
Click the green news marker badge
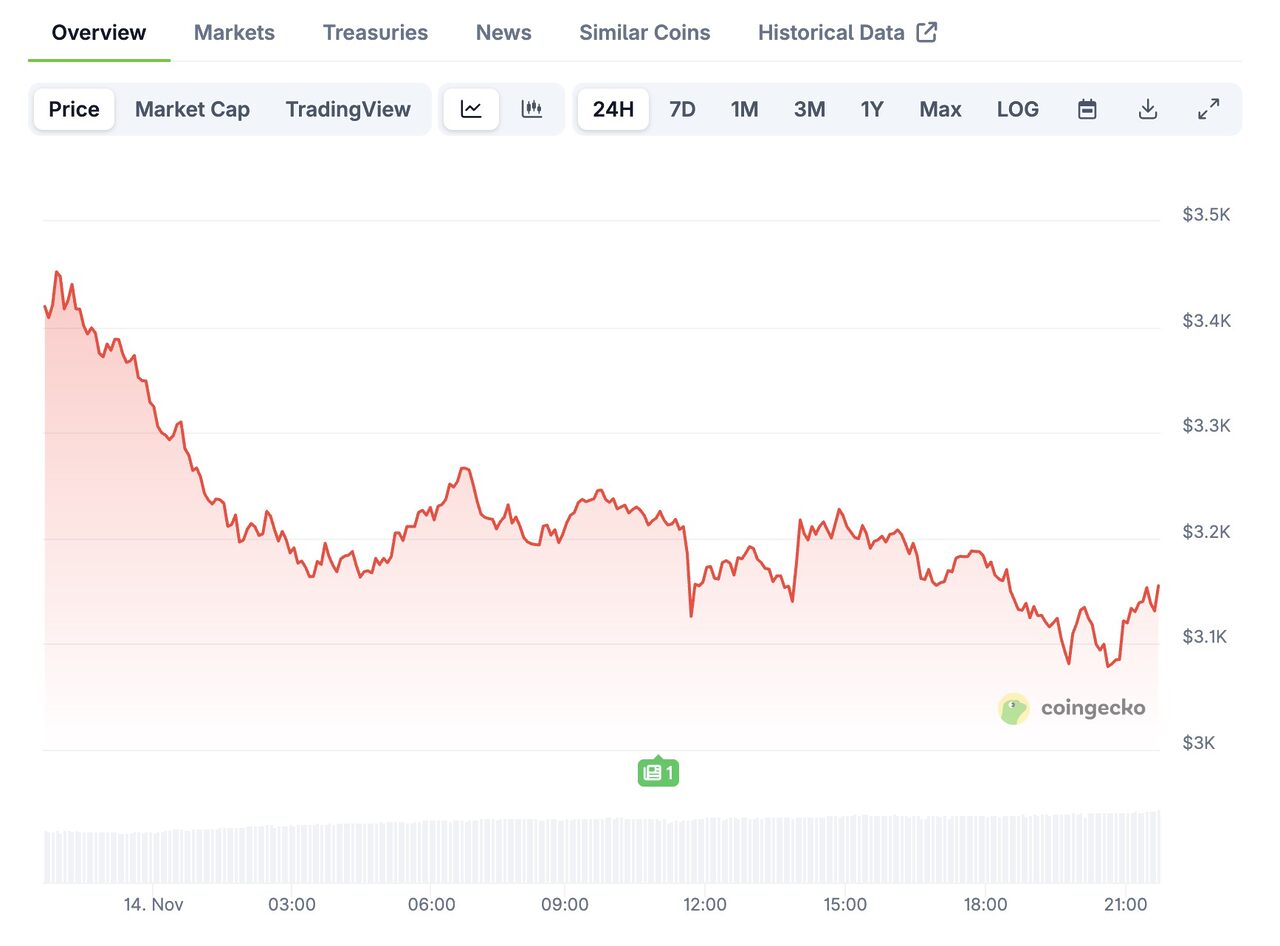point(658,772)
